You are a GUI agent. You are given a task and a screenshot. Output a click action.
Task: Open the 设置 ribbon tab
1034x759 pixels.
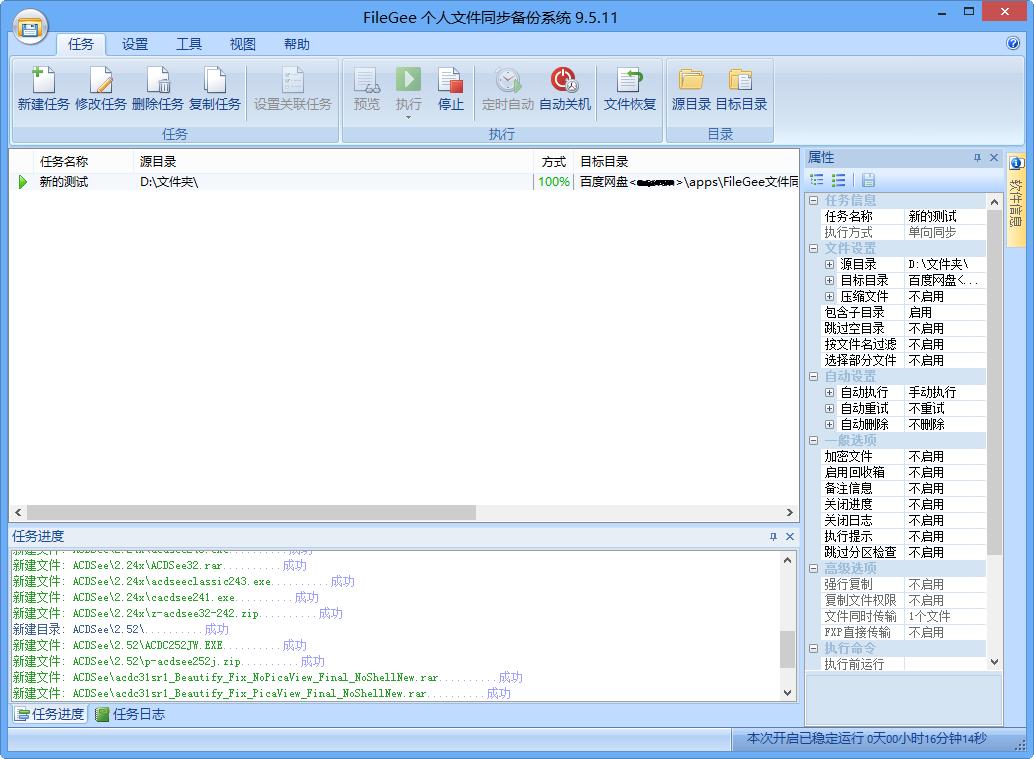tap(135, 44)
